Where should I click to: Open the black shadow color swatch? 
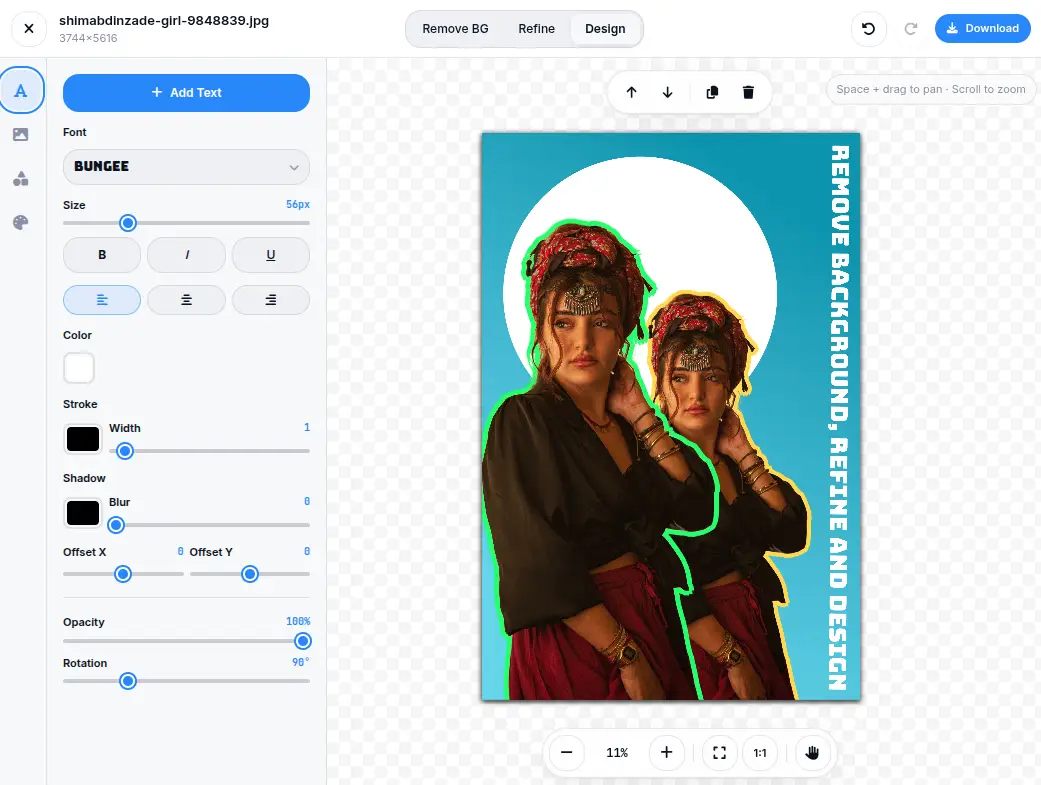click(x=83, y=513)
